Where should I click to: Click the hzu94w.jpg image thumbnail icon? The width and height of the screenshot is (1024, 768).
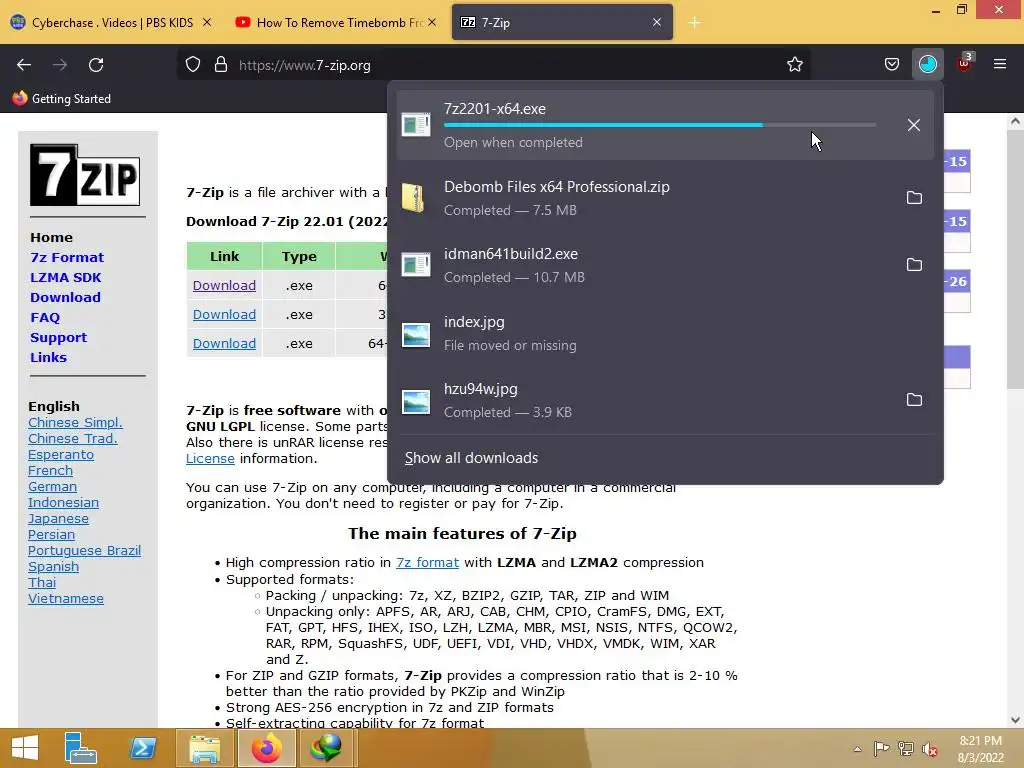point(416,402)
